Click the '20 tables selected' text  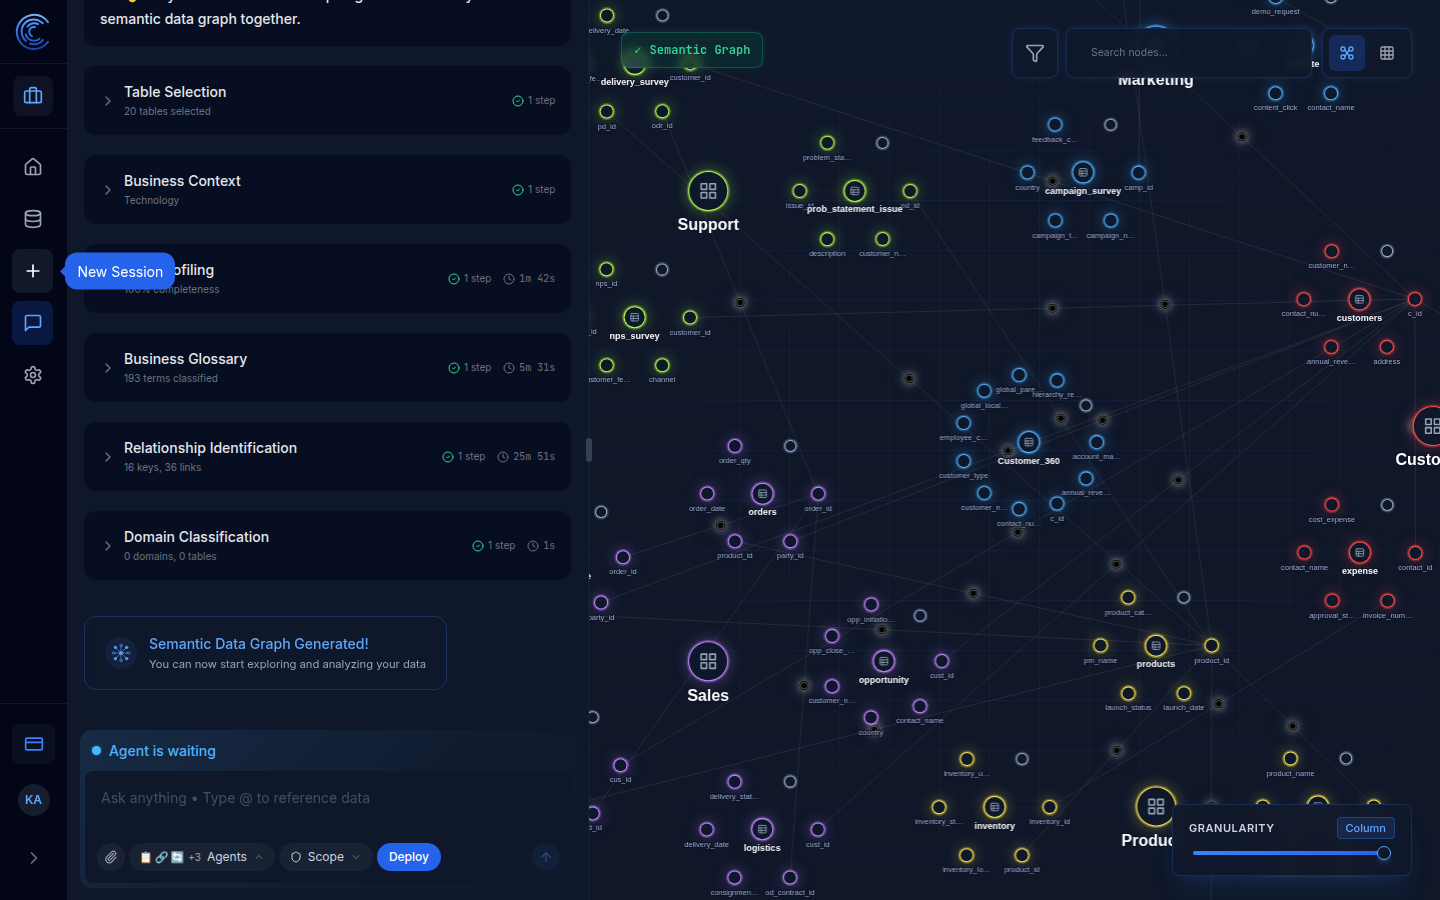click(167, 111)
